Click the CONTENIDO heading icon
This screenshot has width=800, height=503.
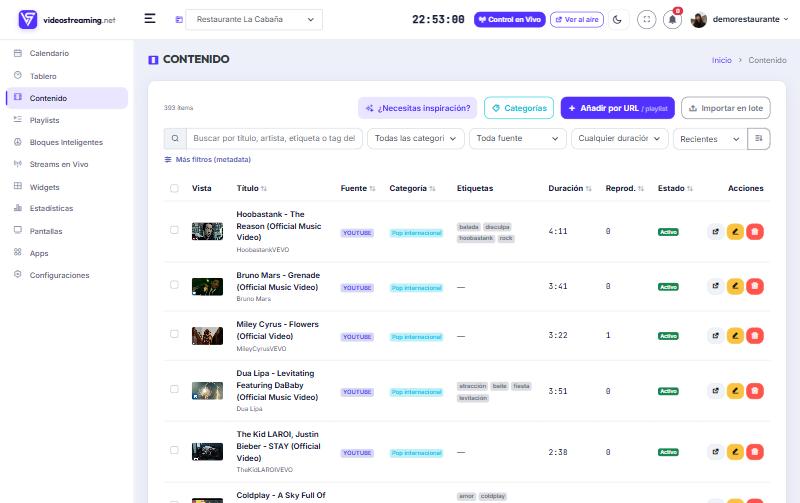tap(153, 60)
